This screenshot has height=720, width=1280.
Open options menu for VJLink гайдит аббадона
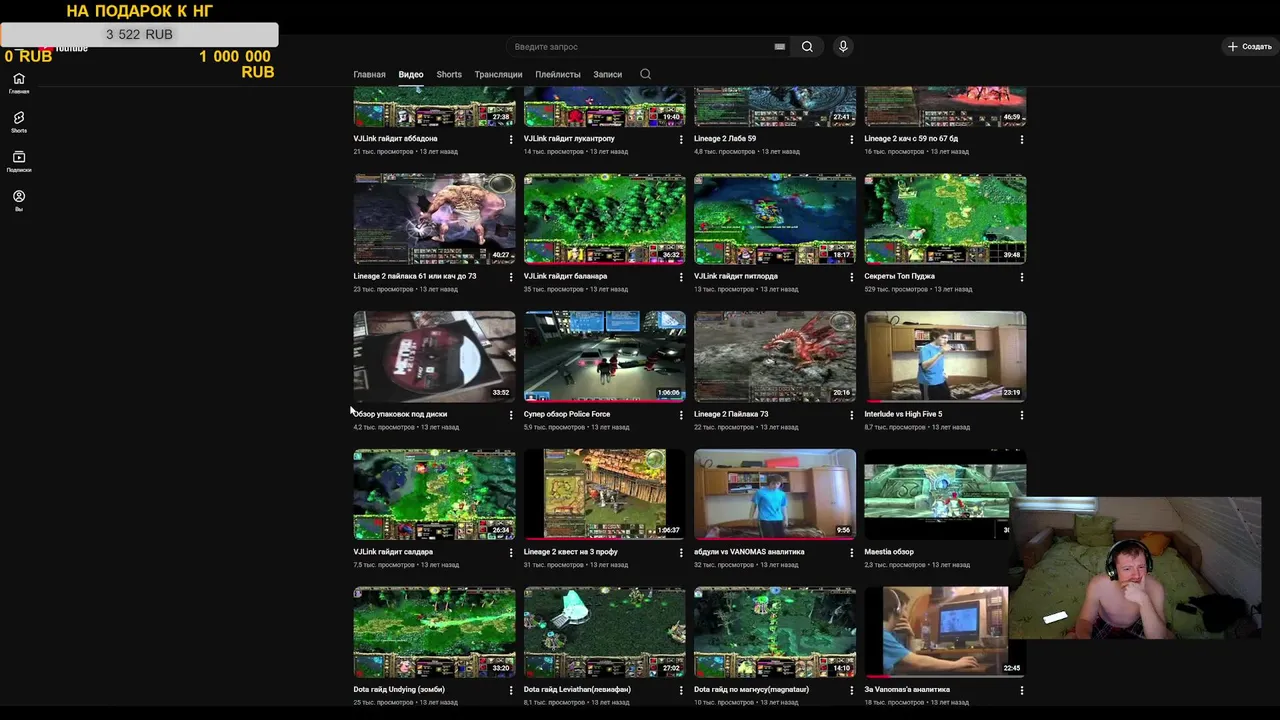tap(511, 139)
